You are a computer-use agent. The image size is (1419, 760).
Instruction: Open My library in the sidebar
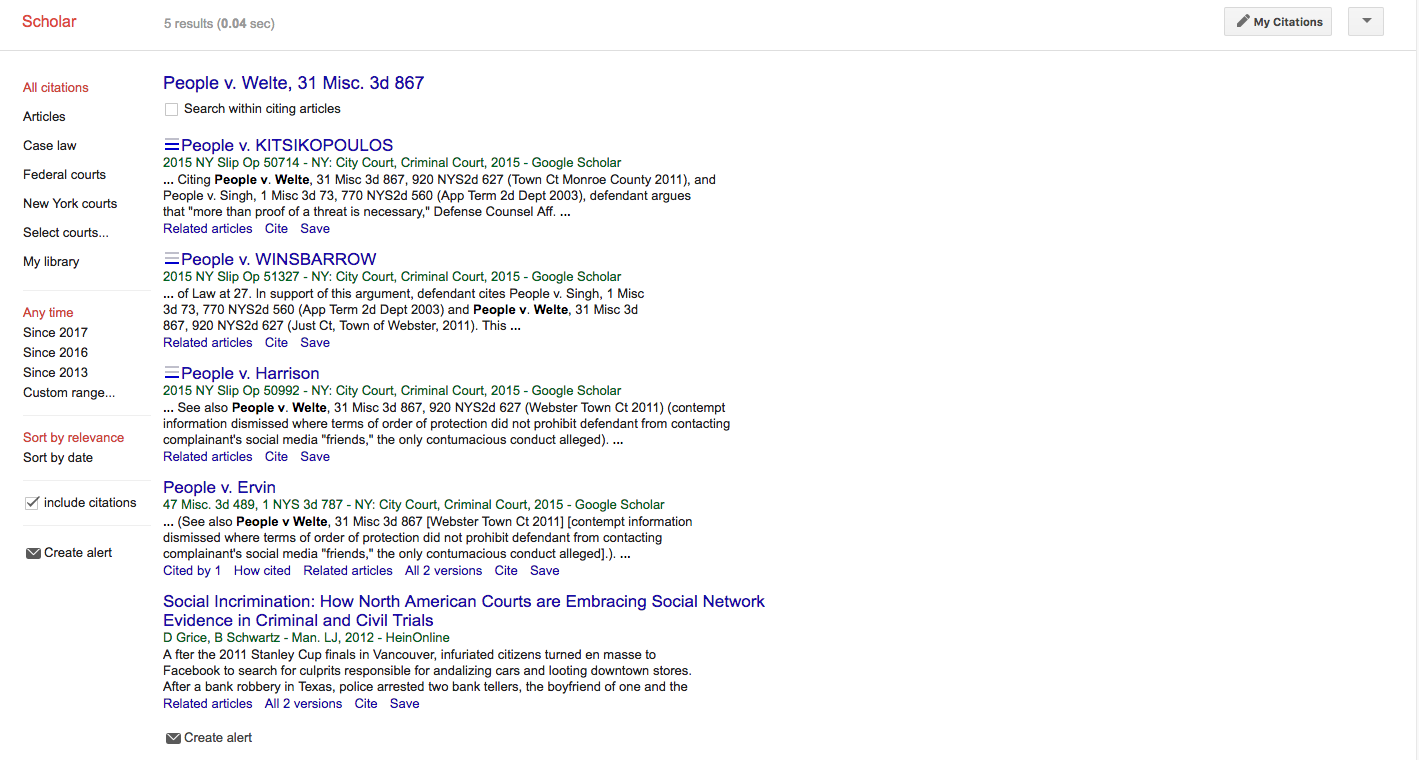(x=51, y=261)
